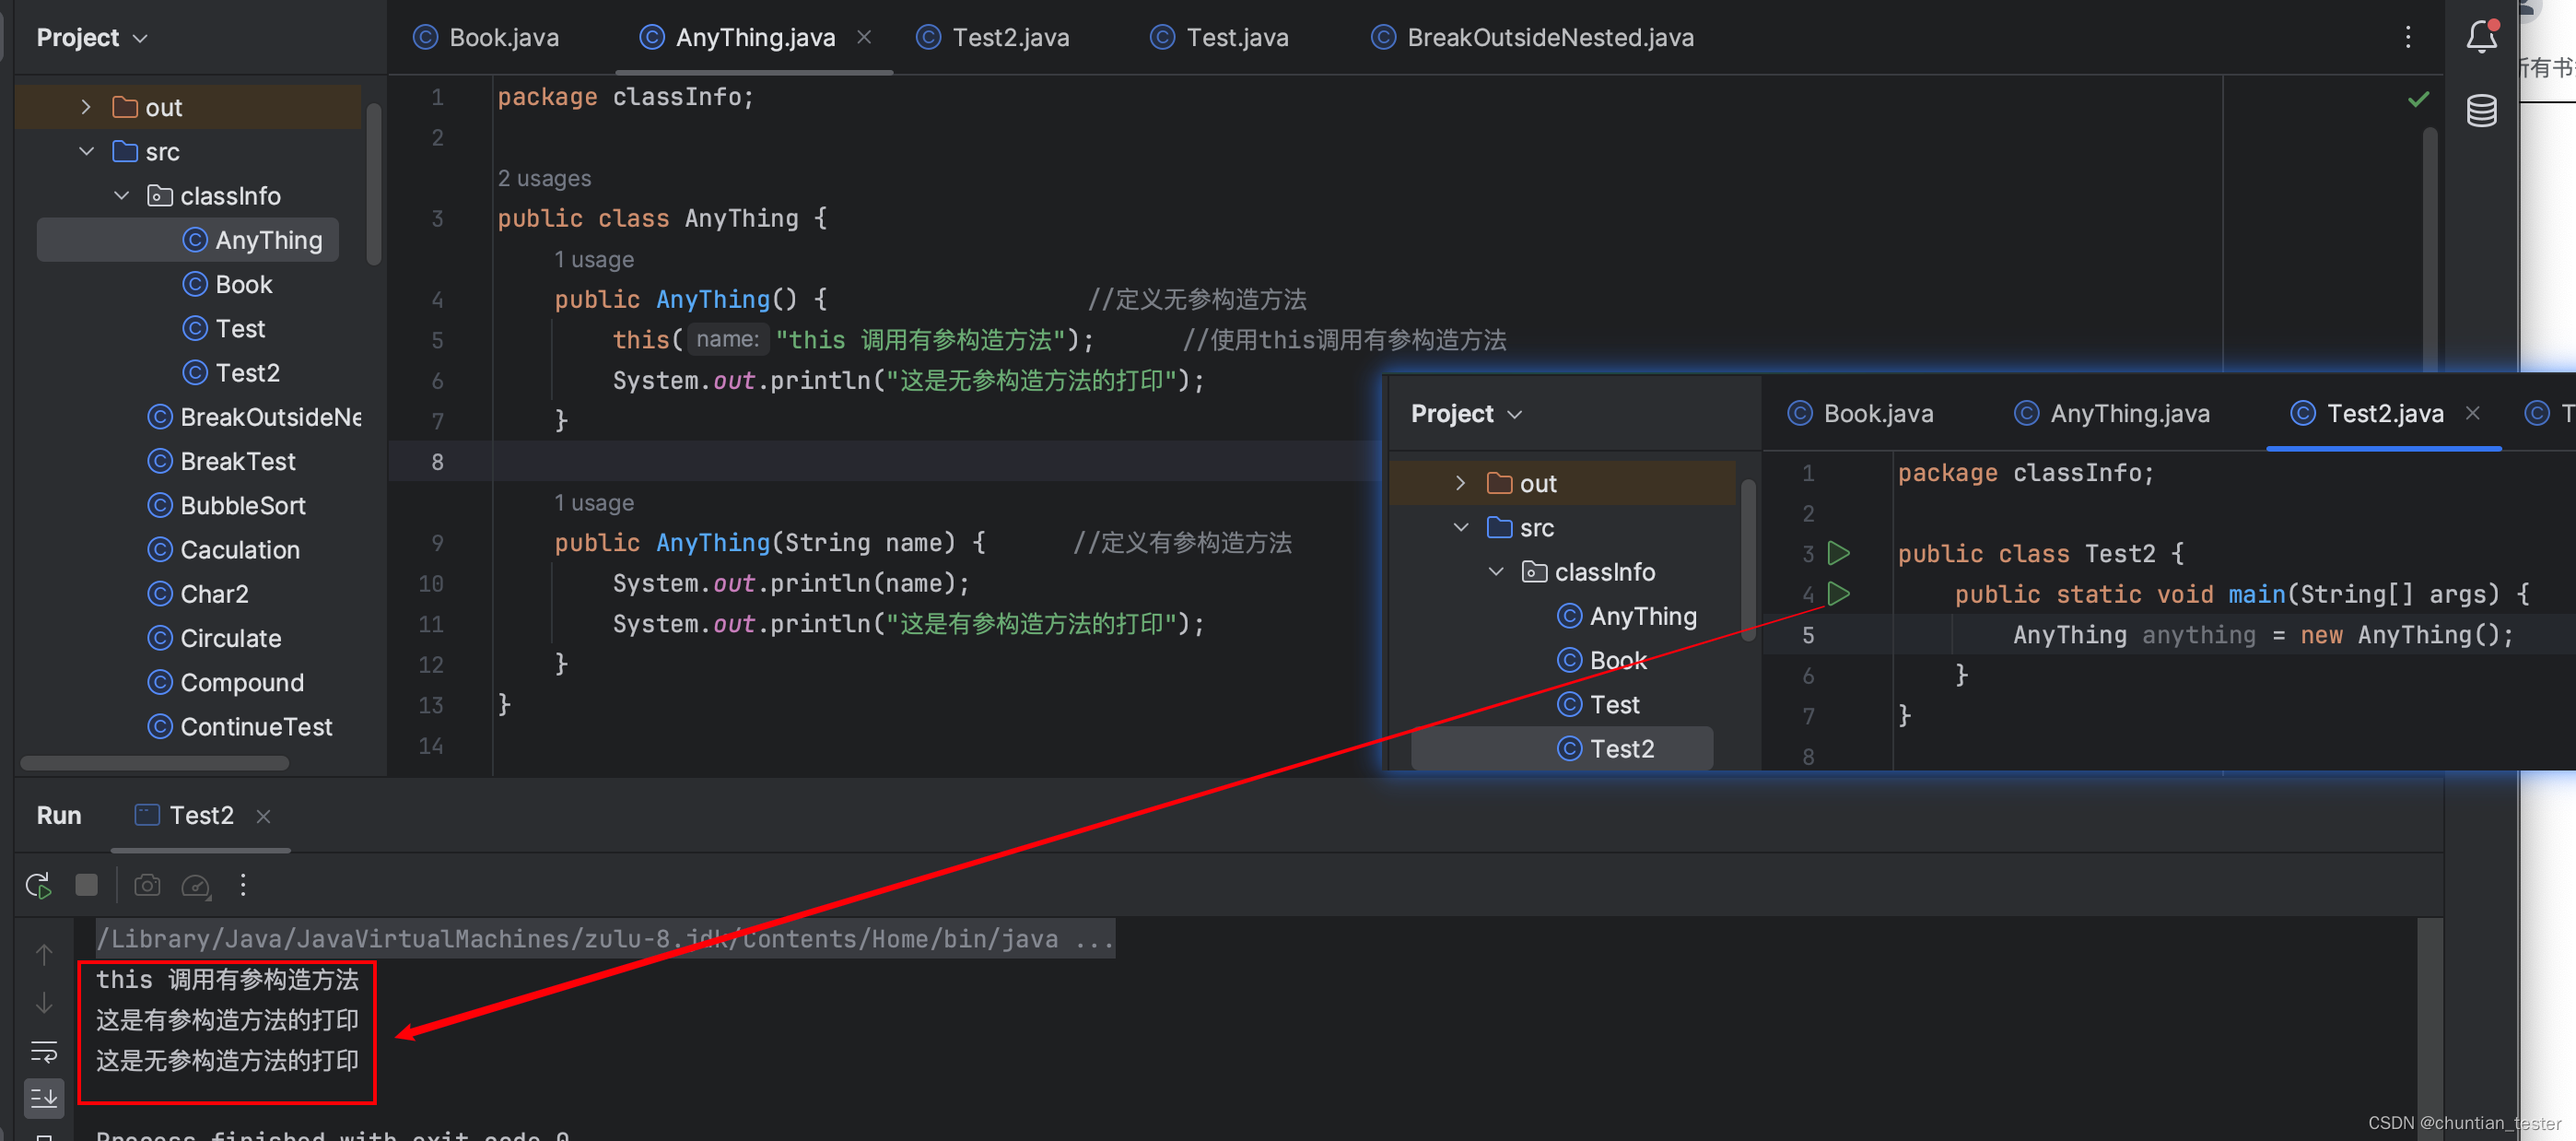The image size is (2576, 1141).
Task: Open the profiler gauge icon
Action: point(195,885)
